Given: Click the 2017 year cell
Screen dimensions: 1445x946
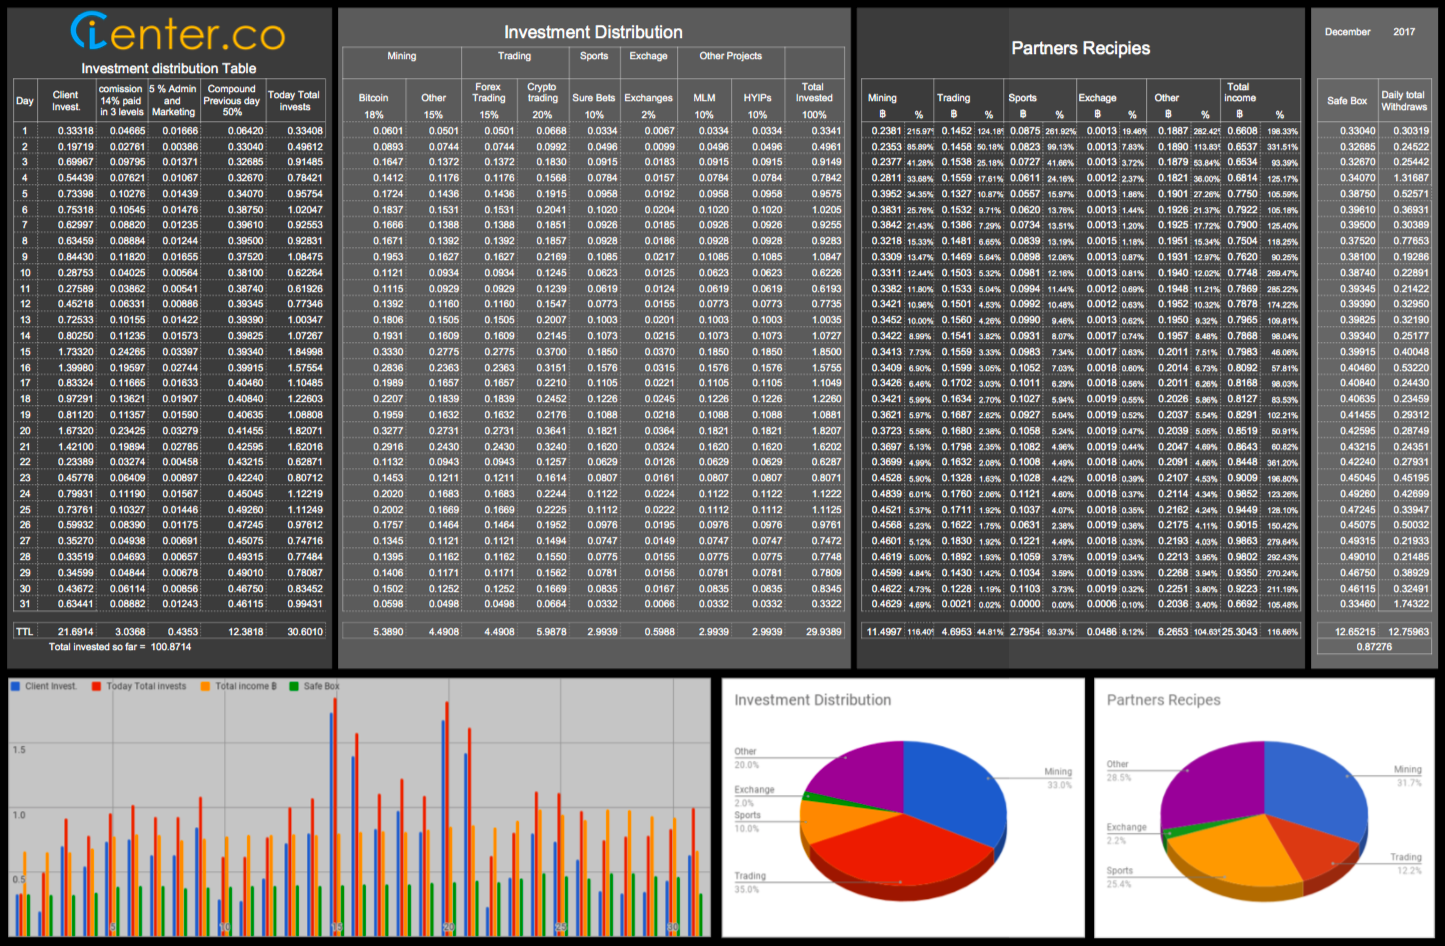Looking at the screenshot, I should (1404, 32).
